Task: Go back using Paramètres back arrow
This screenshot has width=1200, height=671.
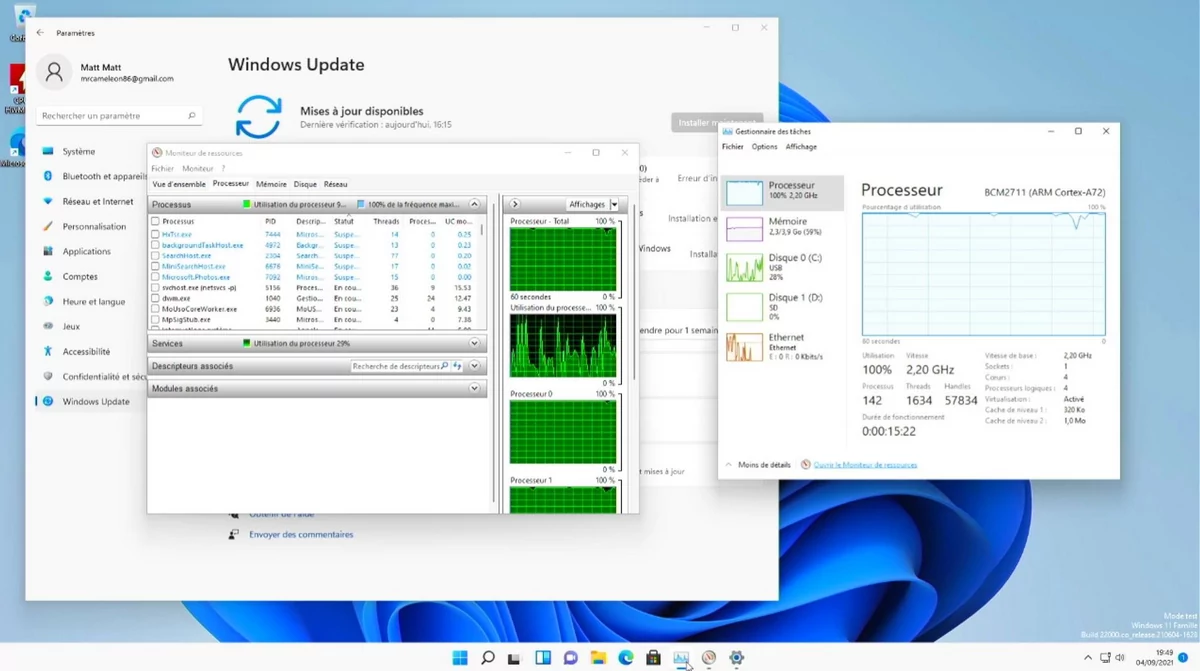Action: pyautogui.click(x=40, y=33)
